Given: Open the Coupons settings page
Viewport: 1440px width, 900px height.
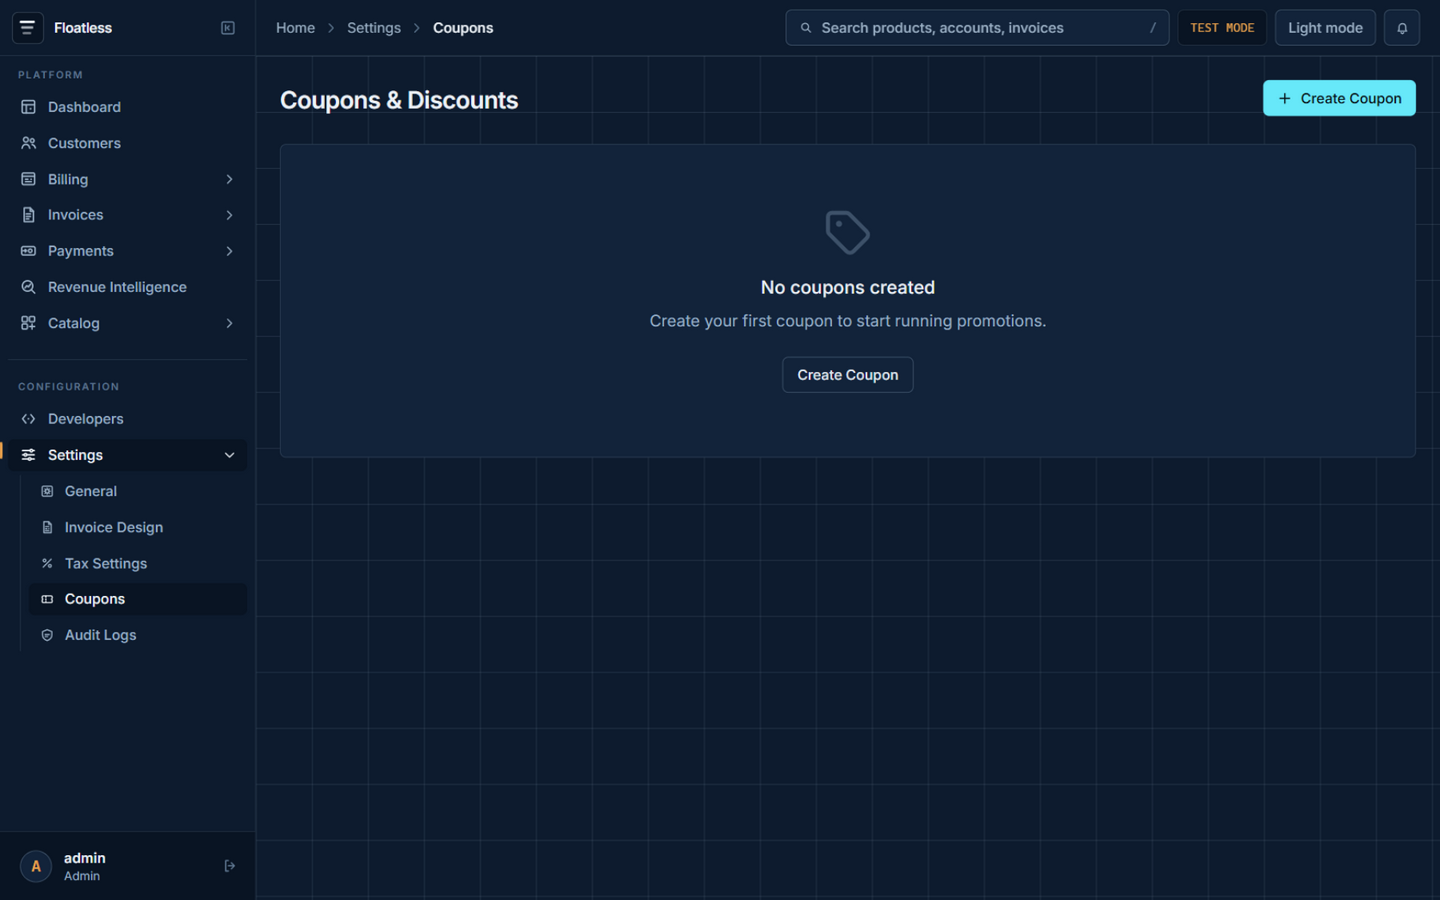Looking at the screenshot, I should (x=138, y=599).
